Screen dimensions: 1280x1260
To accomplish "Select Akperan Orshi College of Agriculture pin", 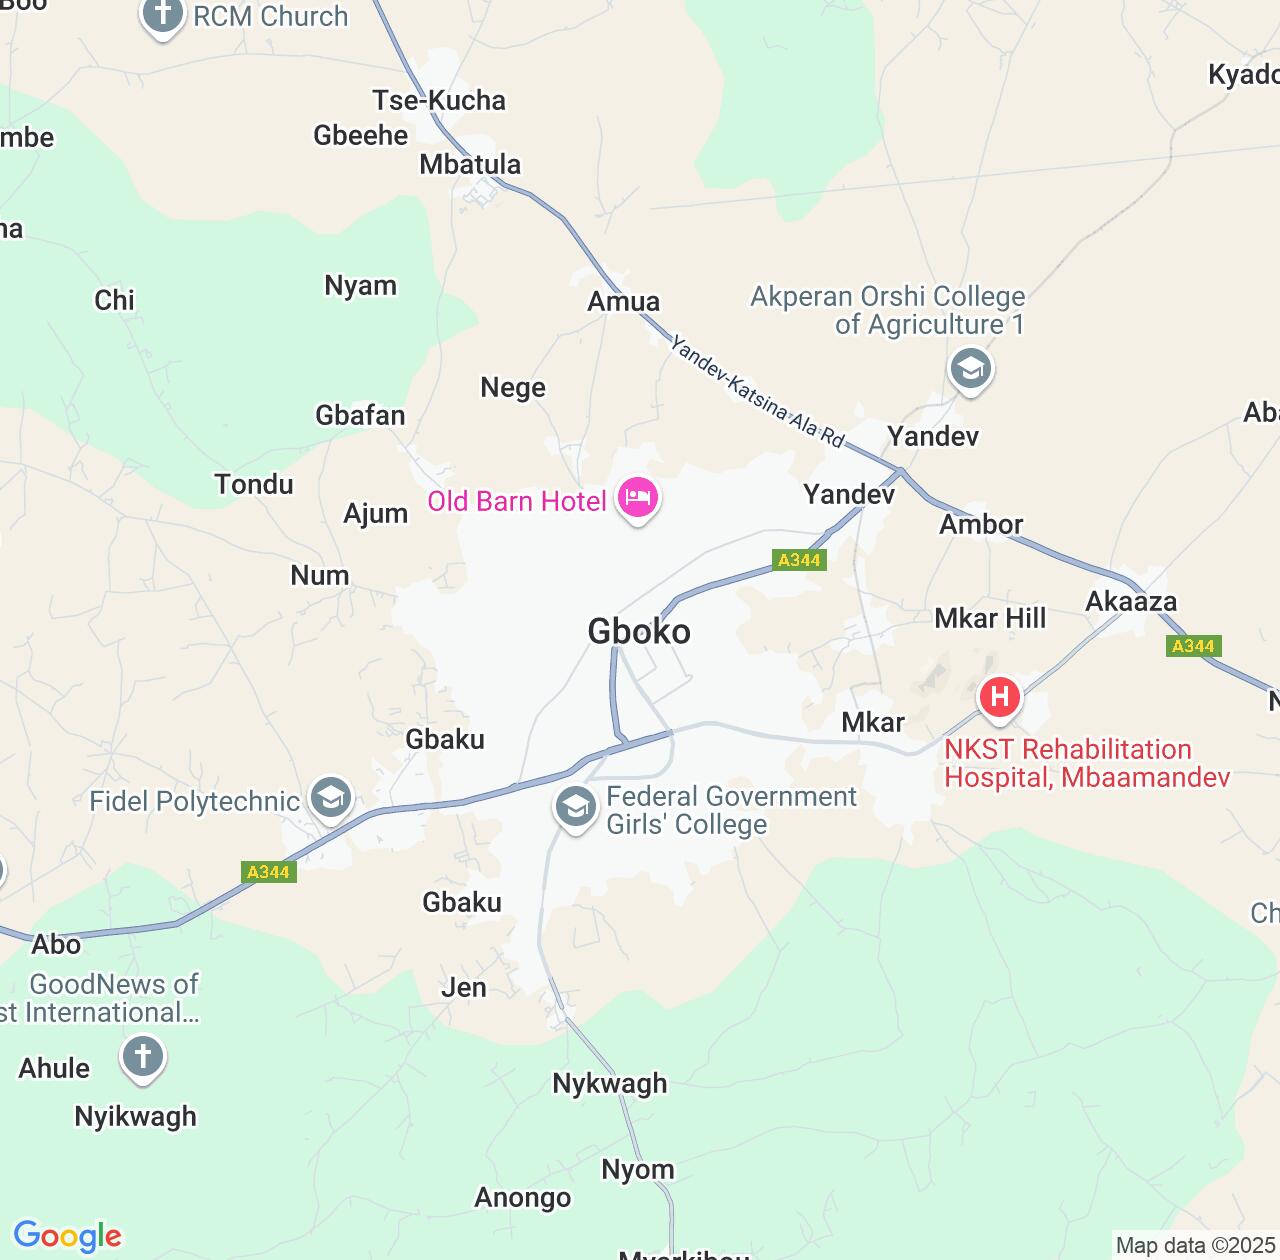I will (970, 371).
